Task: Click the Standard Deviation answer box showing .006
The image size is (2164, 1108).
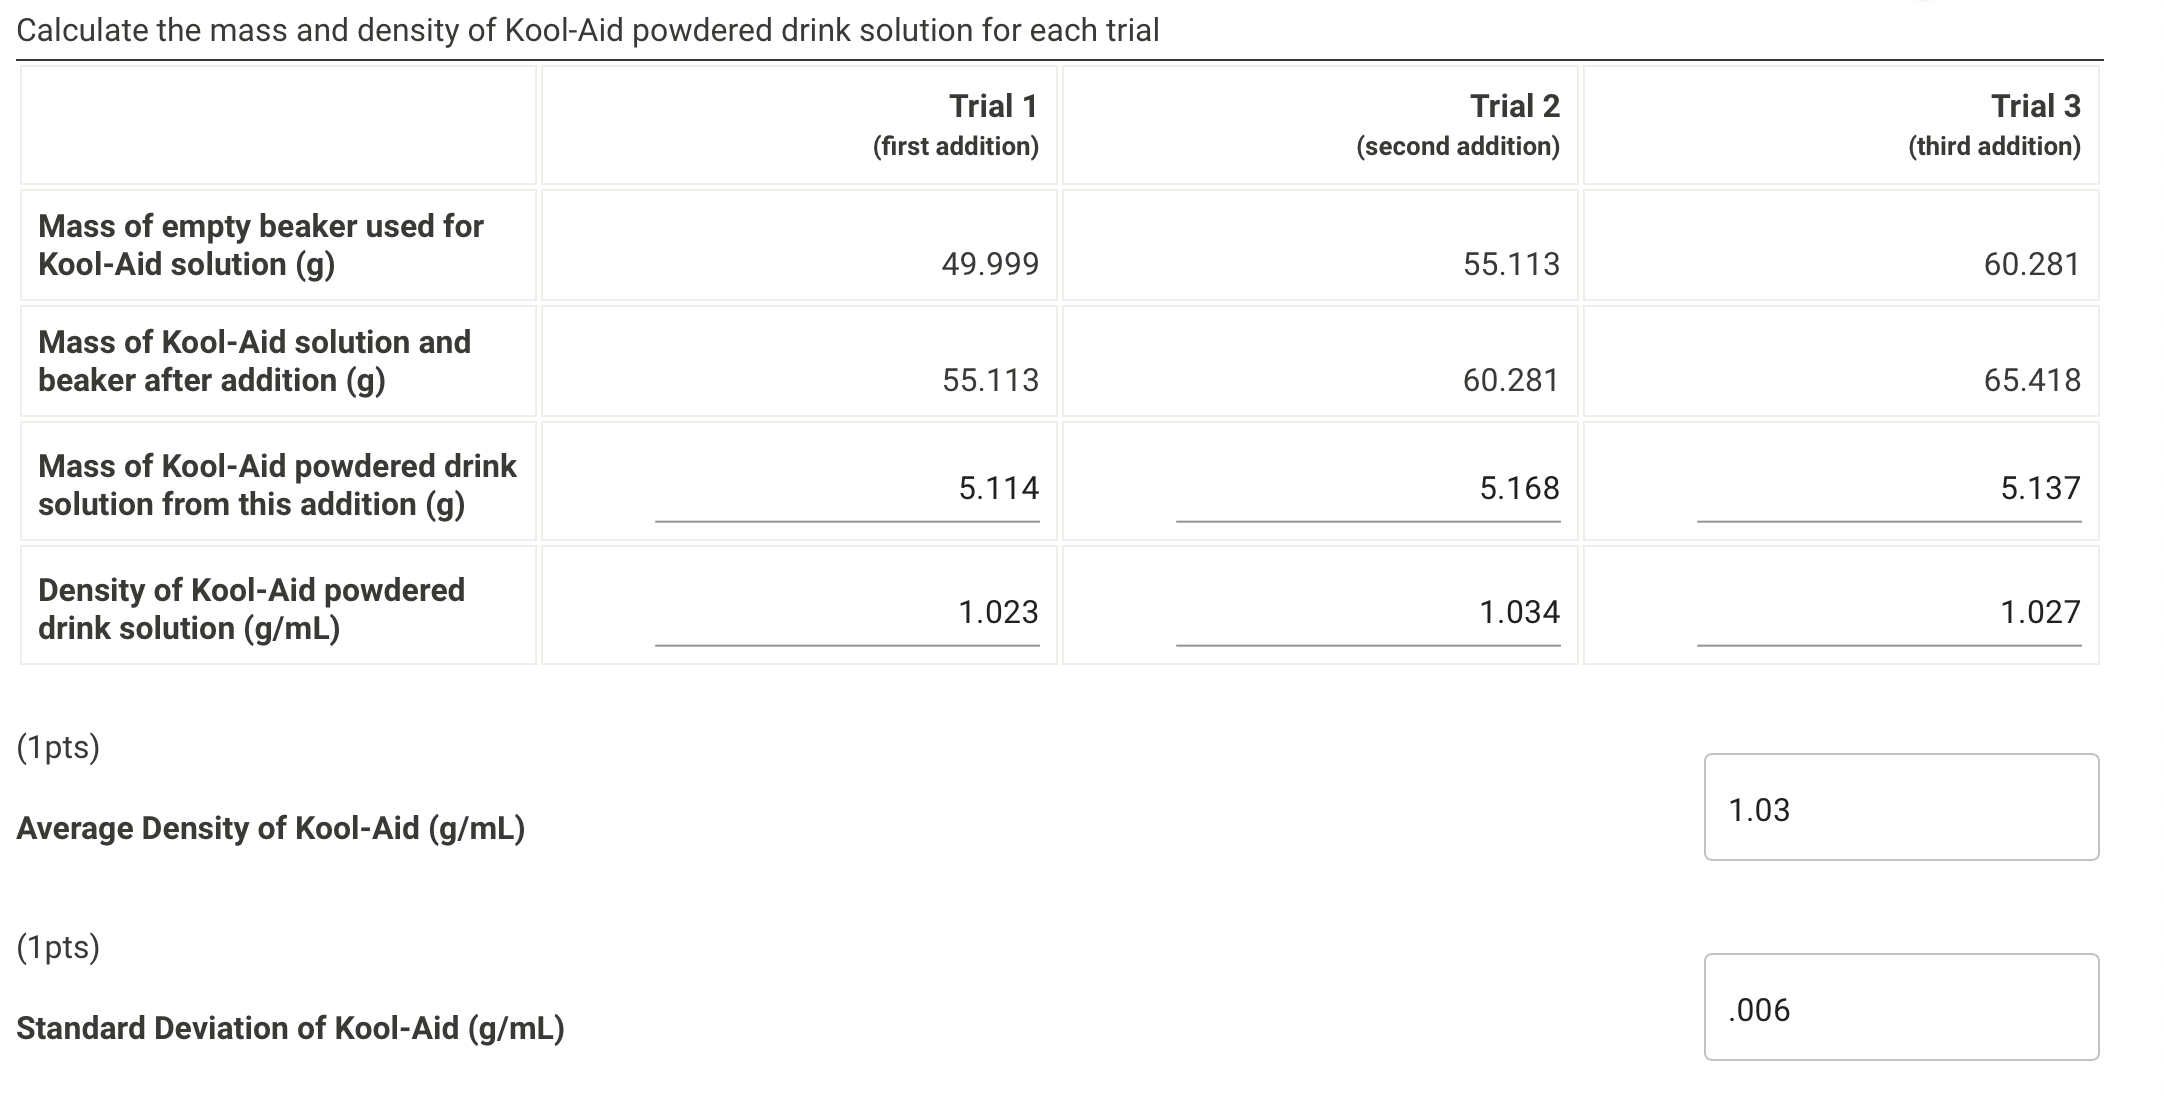Action: [x=1898, y=1006]
